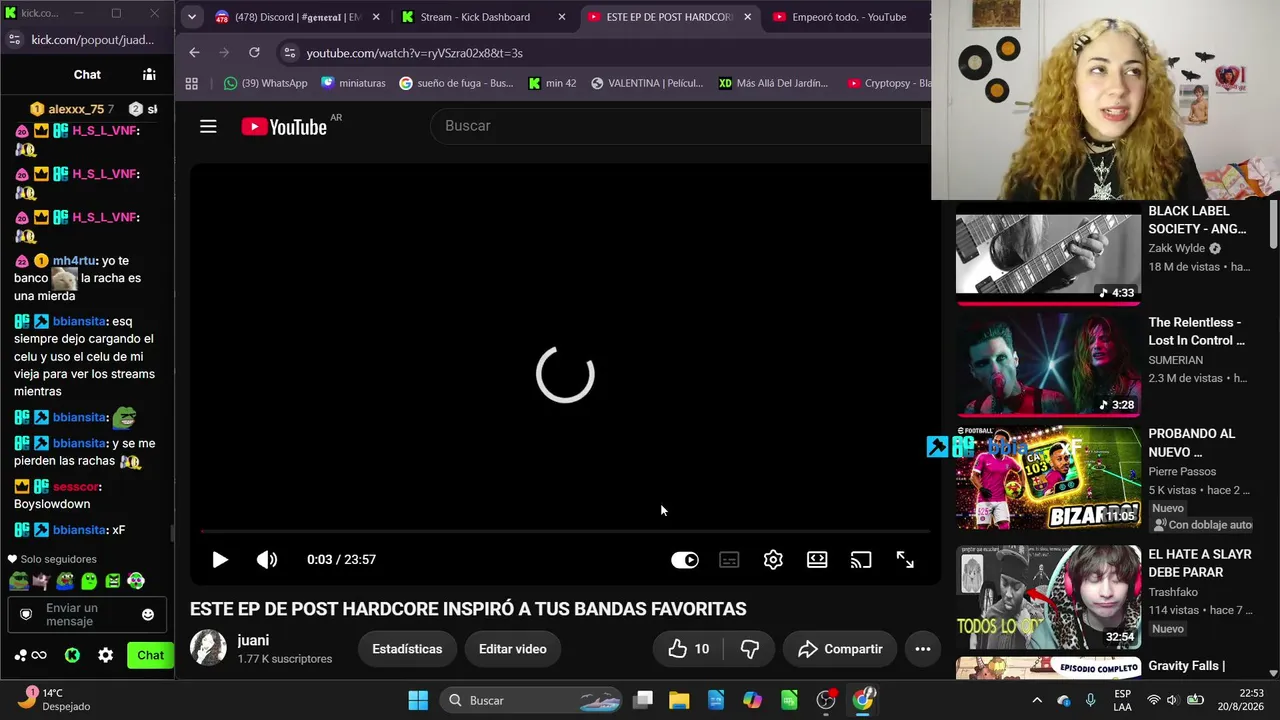
Task: Click the Compartir share button
Action: point(840,649)
